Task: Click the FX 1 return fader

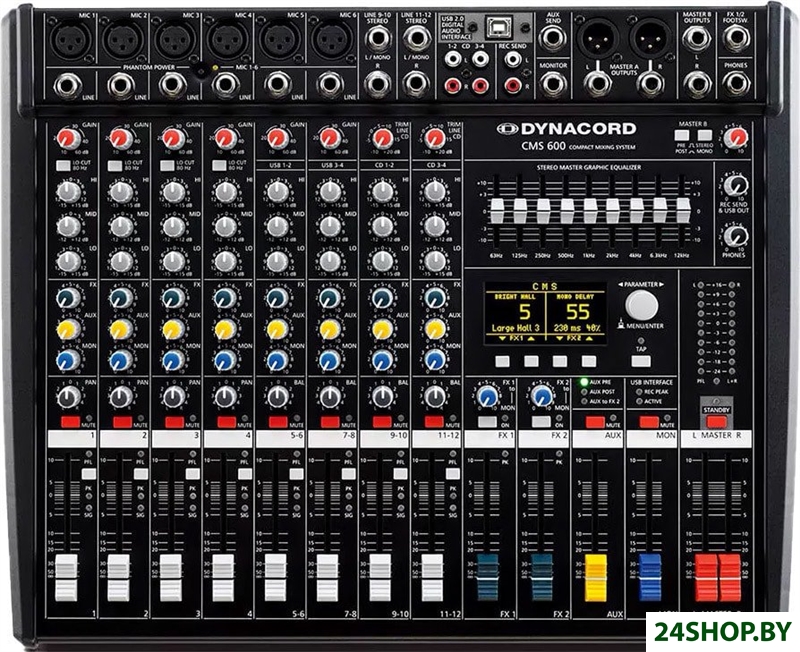Action: 487,578
